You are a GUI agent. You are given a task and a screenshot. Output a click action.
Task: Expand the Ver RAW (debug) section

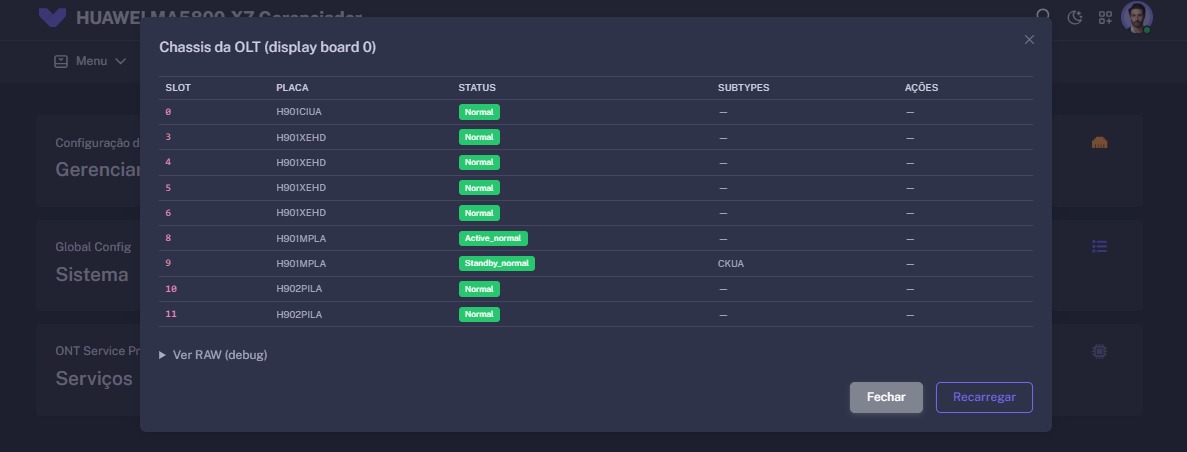click(213, 355)
